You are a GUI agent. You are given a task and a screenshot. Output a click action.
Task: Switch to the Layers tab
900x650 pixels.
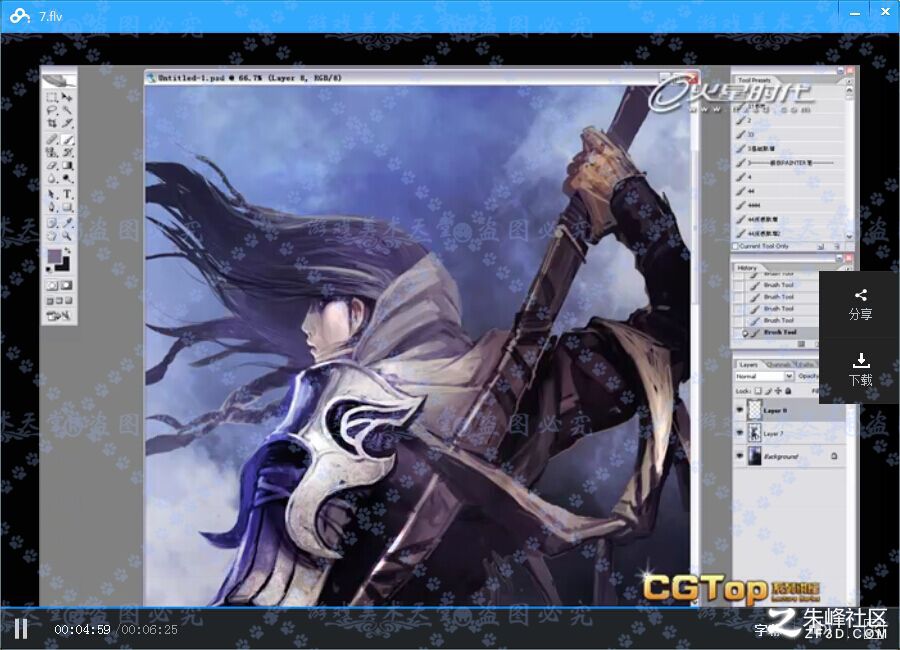(748, 365)
